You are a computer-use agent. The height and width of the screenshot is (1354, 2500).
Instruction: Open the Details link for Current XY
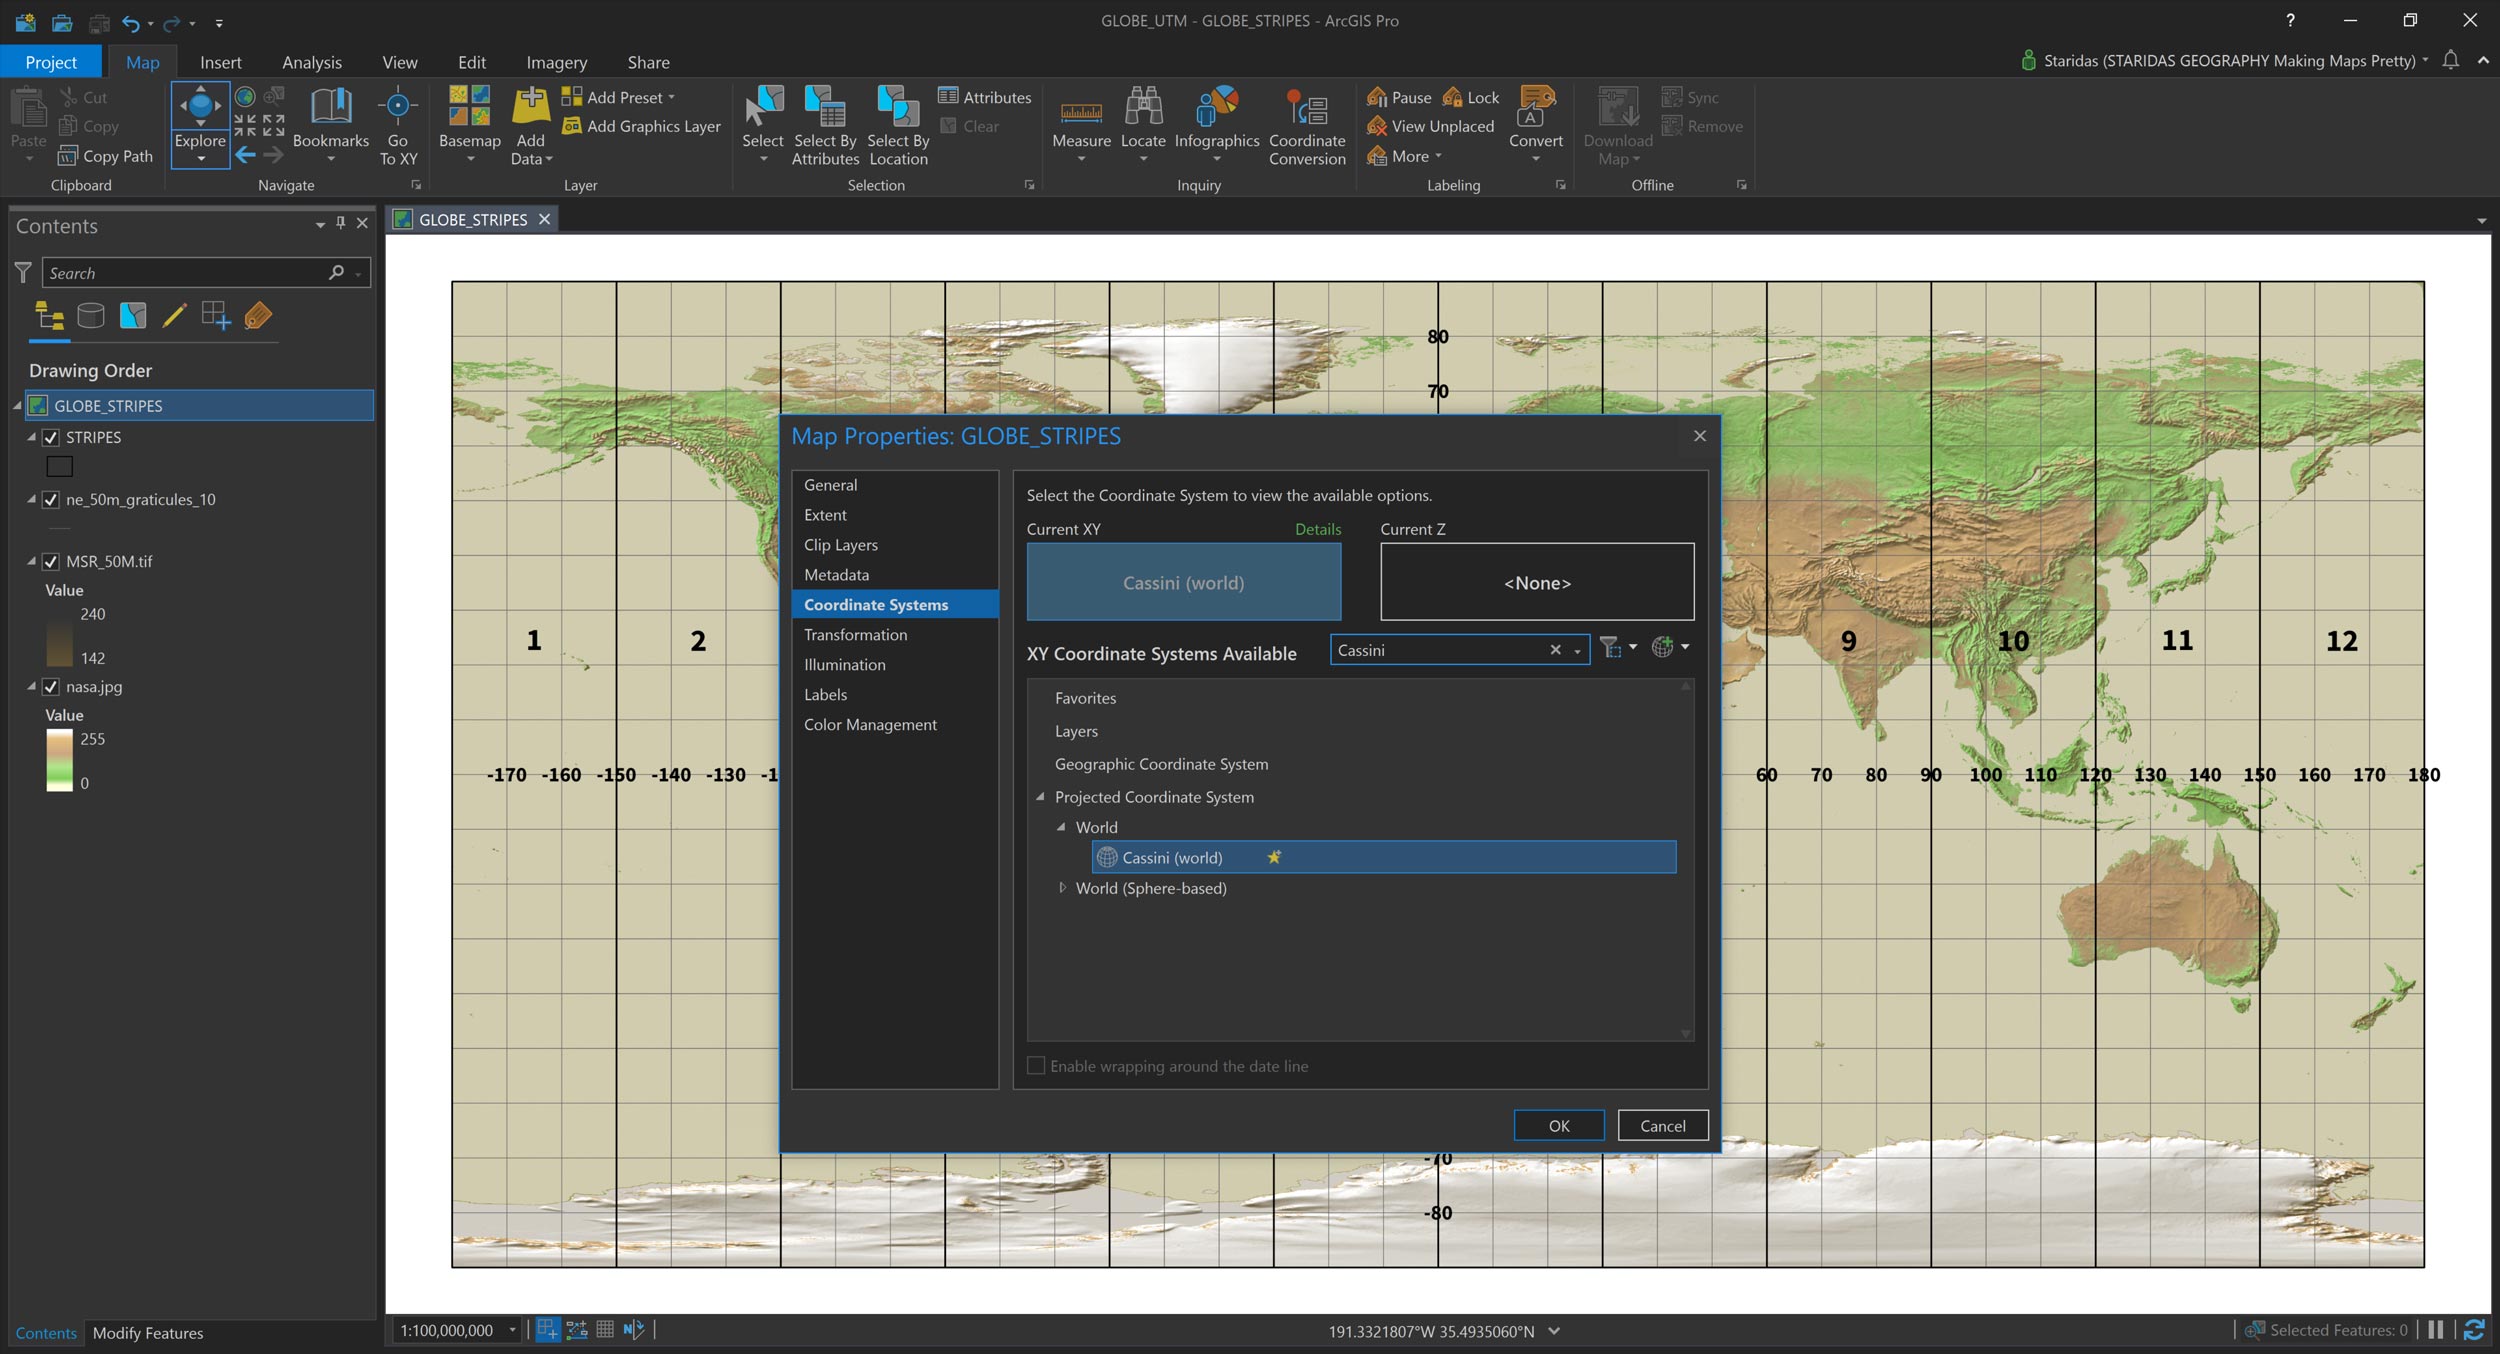(1317, 529)
